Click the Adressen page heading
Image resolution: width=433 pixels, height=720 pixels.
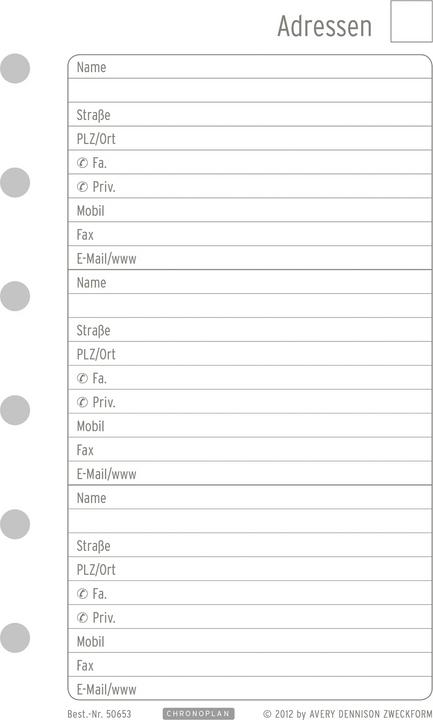(325, 26)
